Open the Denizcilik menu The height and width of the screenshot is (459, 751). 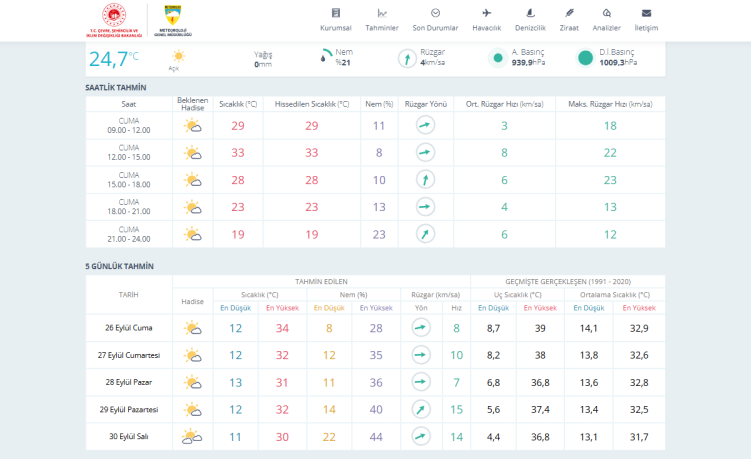click(x=530, y=20)
